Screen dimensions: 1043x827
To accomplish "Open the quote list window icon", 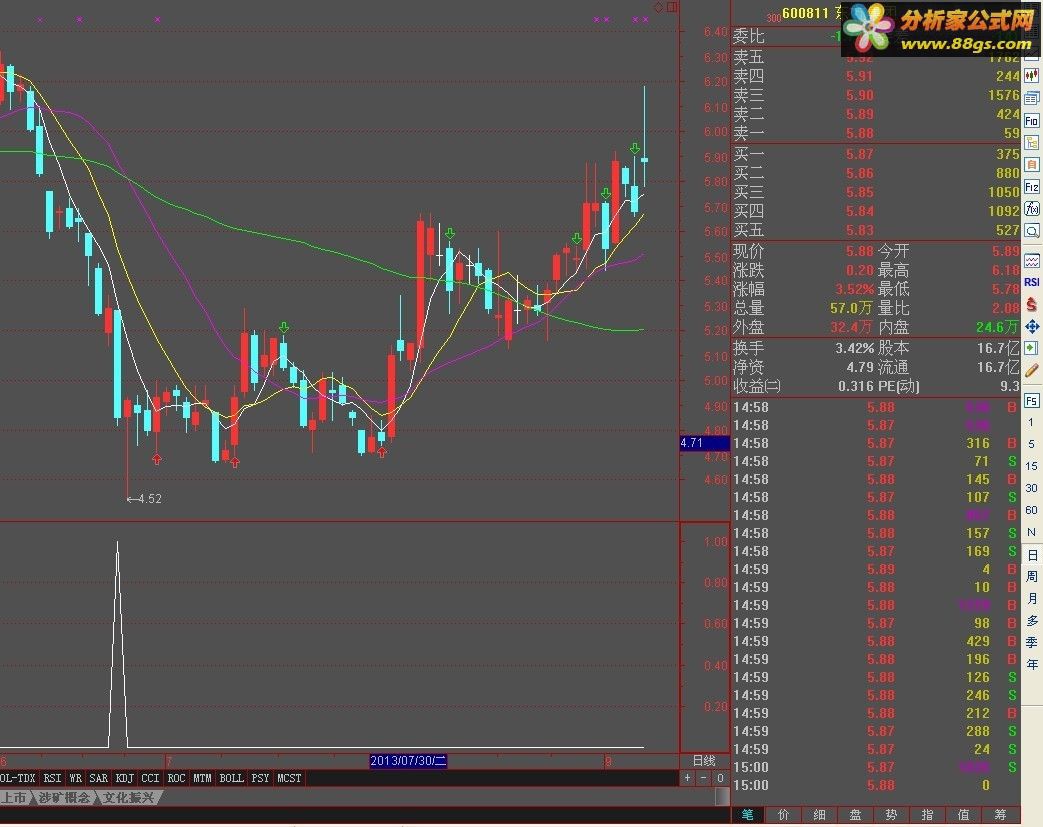I will [1032, 98].
